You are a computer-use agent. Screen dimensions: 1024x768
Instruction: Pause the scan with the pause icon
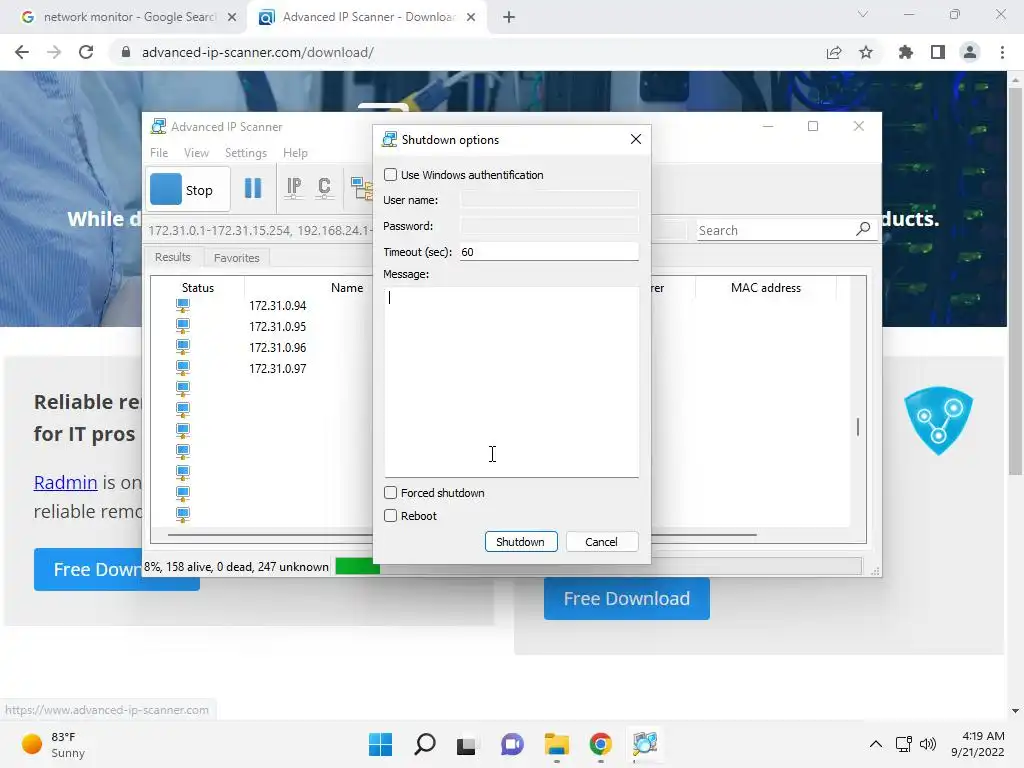[x=253, y=189]
